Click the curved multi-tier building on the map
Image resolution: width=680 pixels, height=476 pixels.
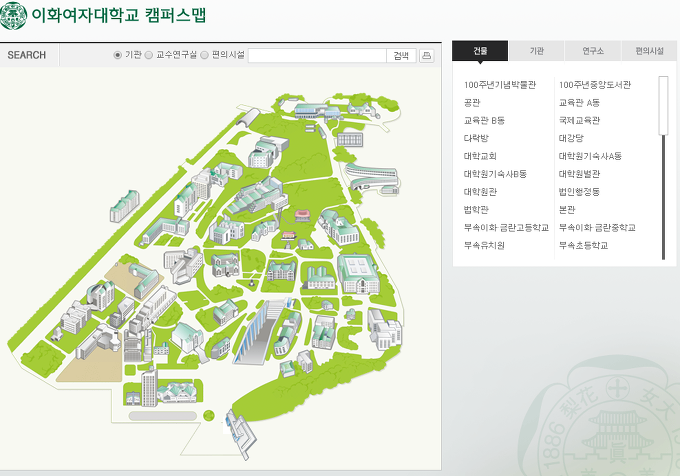pyautogui.click(x=372, y=177)
